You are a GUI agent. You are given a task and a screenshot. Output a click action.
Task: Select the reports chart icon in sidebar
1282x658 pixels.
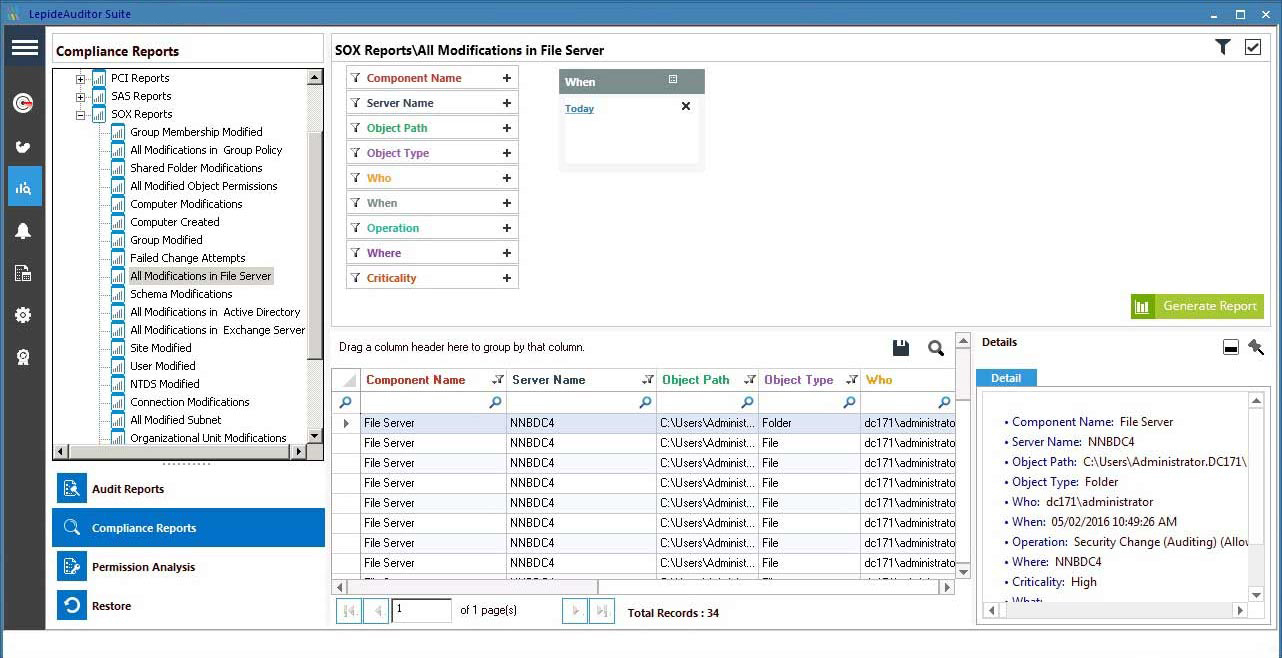[x=24, y=187]
